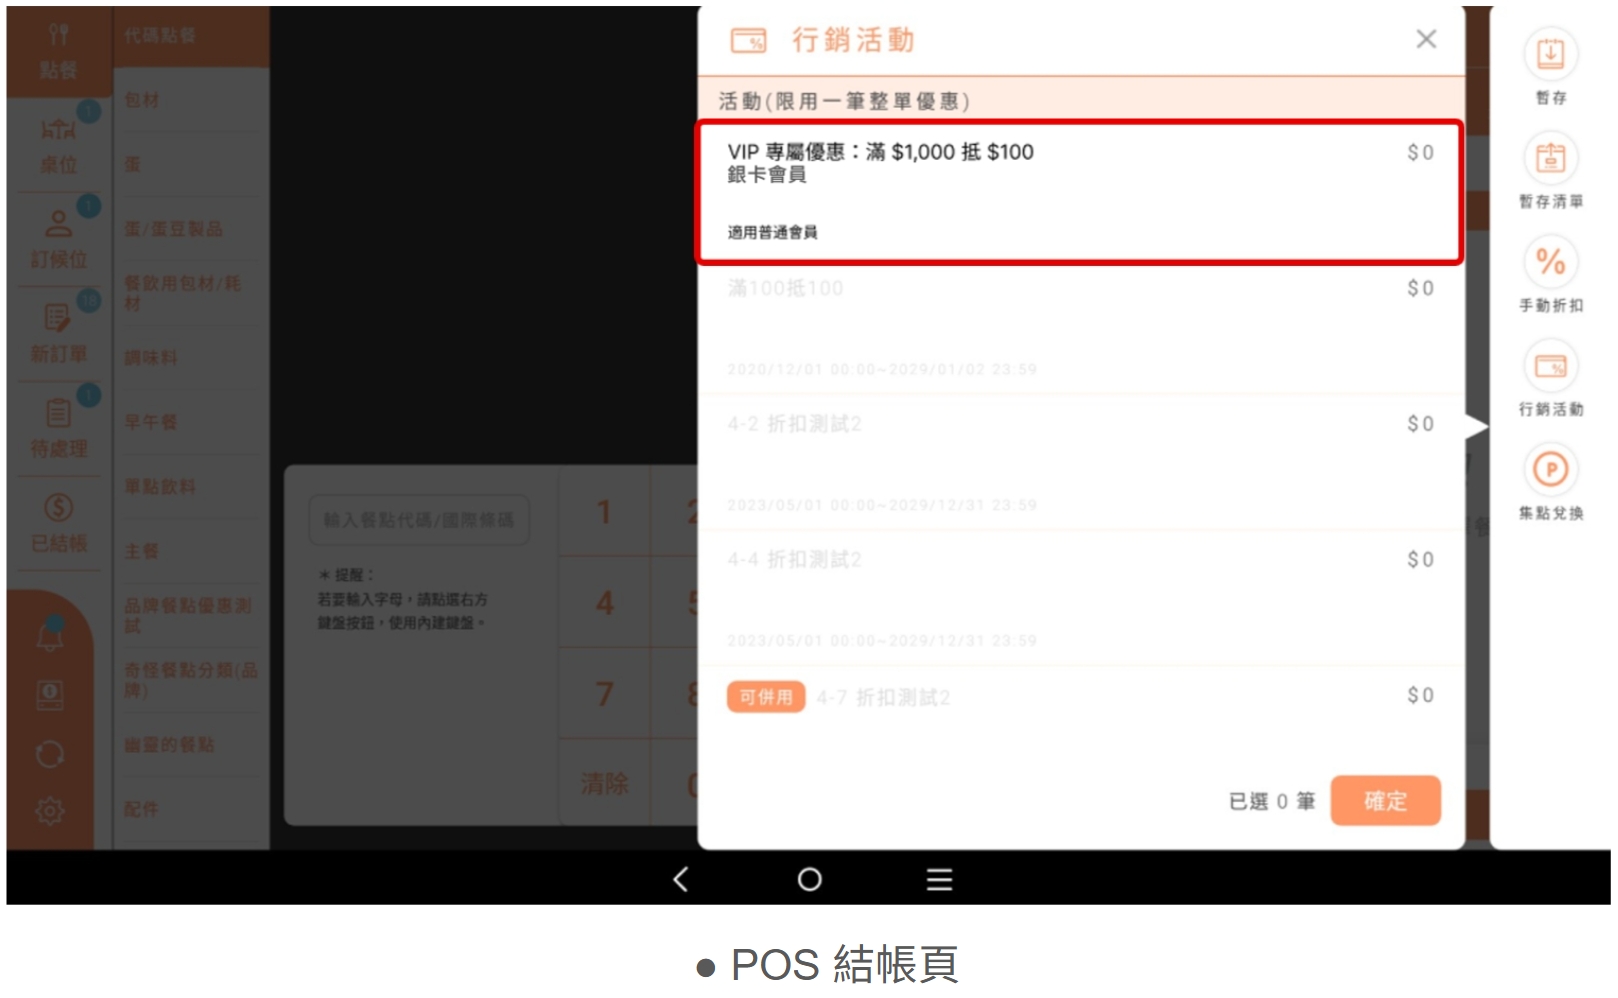This screenshot has width=1618, height=998.
Task: Click the notification bell icon
Action: [50, 635]
